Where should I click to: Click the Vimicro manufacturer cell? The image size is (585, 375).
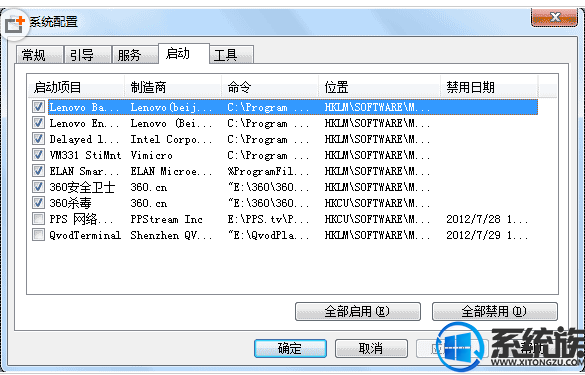pyautogui.click(x=151, y=155)
